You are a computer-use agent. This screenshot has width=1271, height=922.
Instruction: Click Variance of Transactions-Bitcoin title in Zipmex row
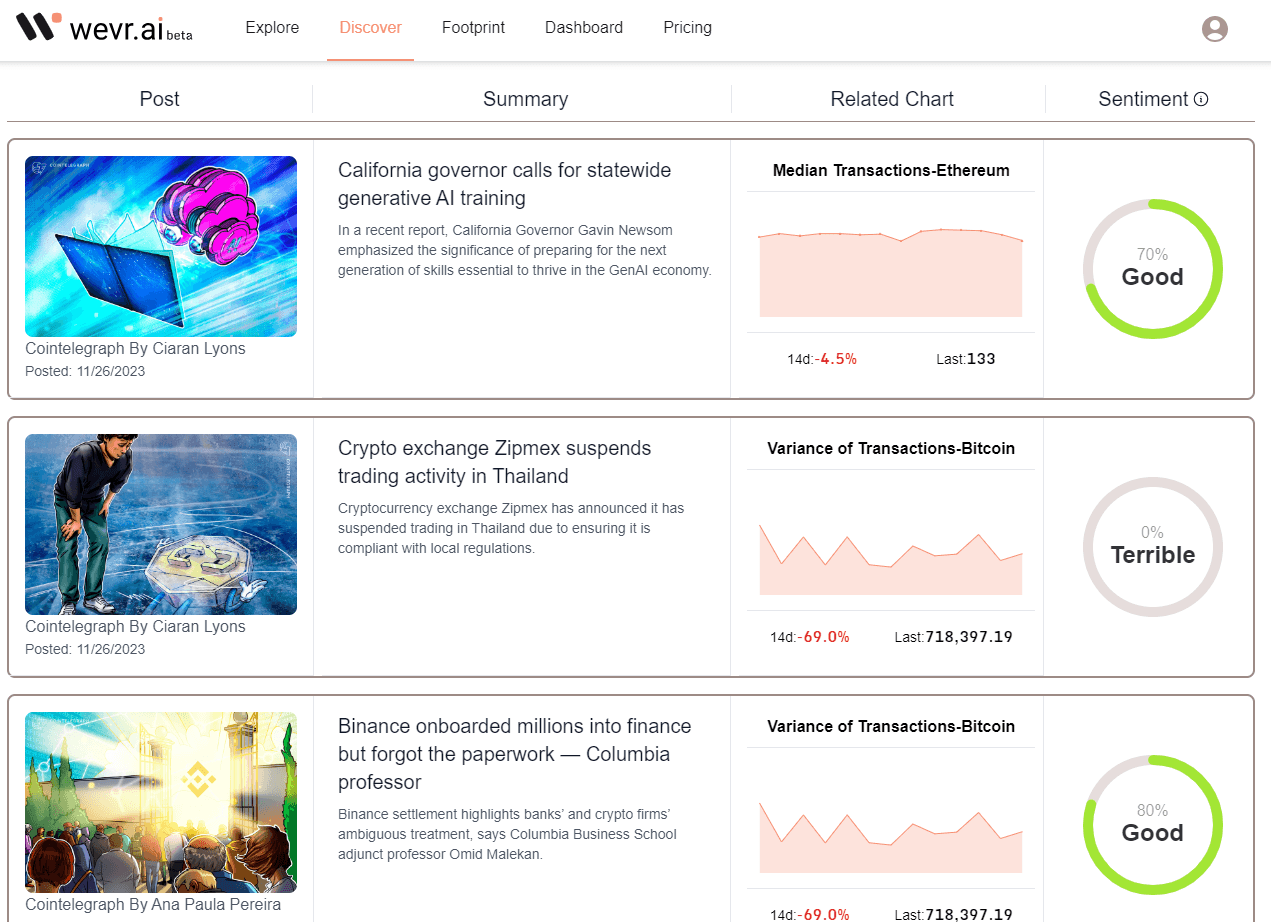click(891, 449)
